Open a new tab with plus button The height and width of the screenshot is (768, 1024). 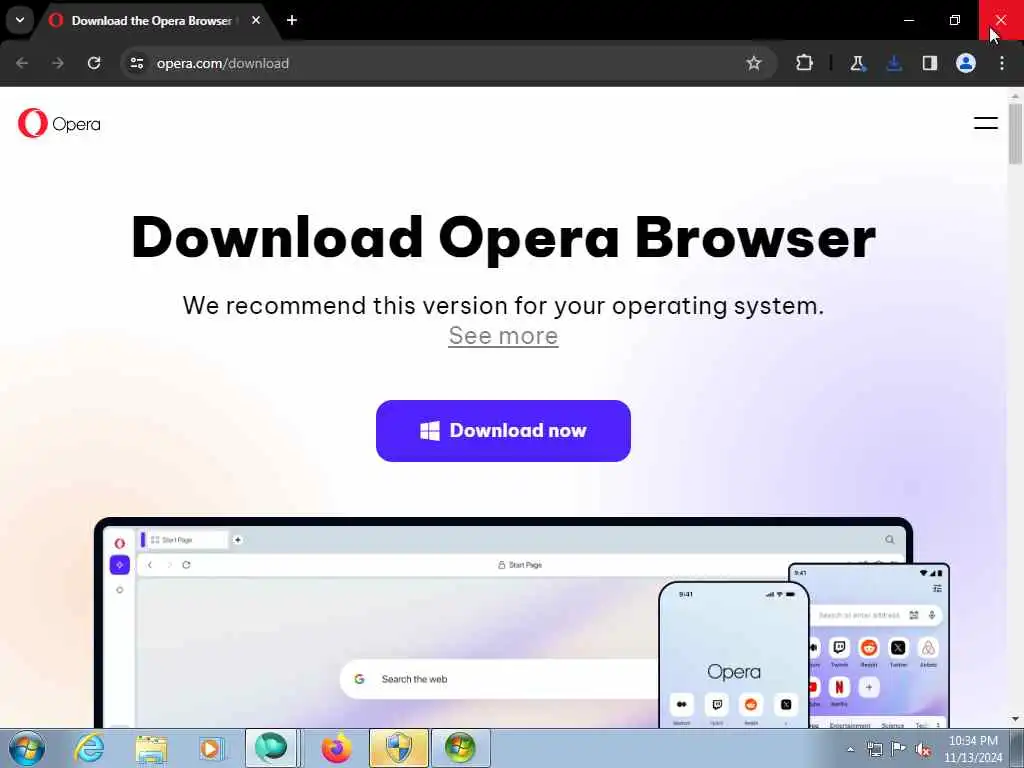(292, 20)
